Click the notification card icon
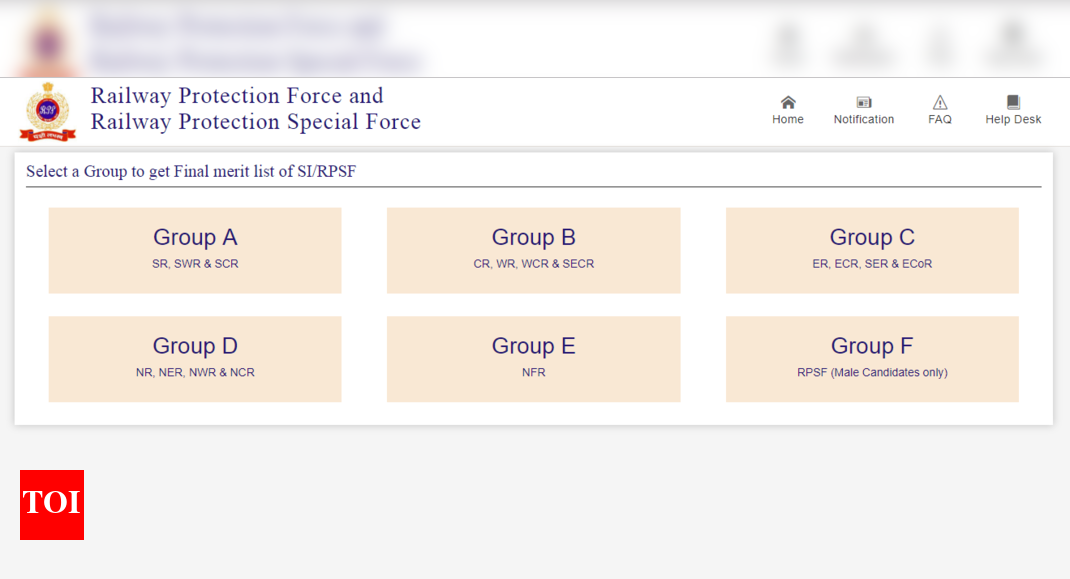 pyautogui.click(x=863, y=102)
